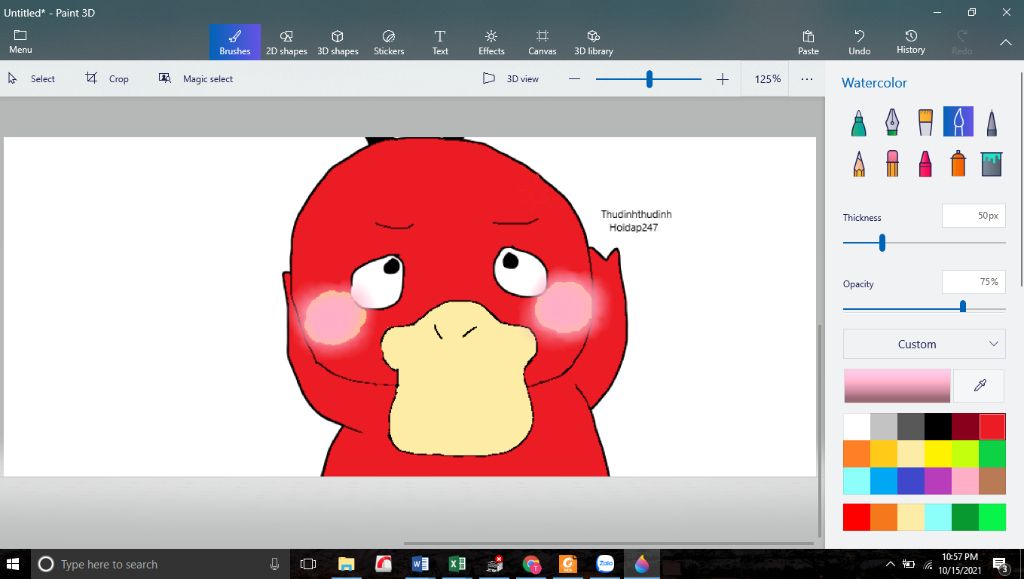Click the horizontal canvas scrollbar
1024x579 pixels.
pos(608,542)
